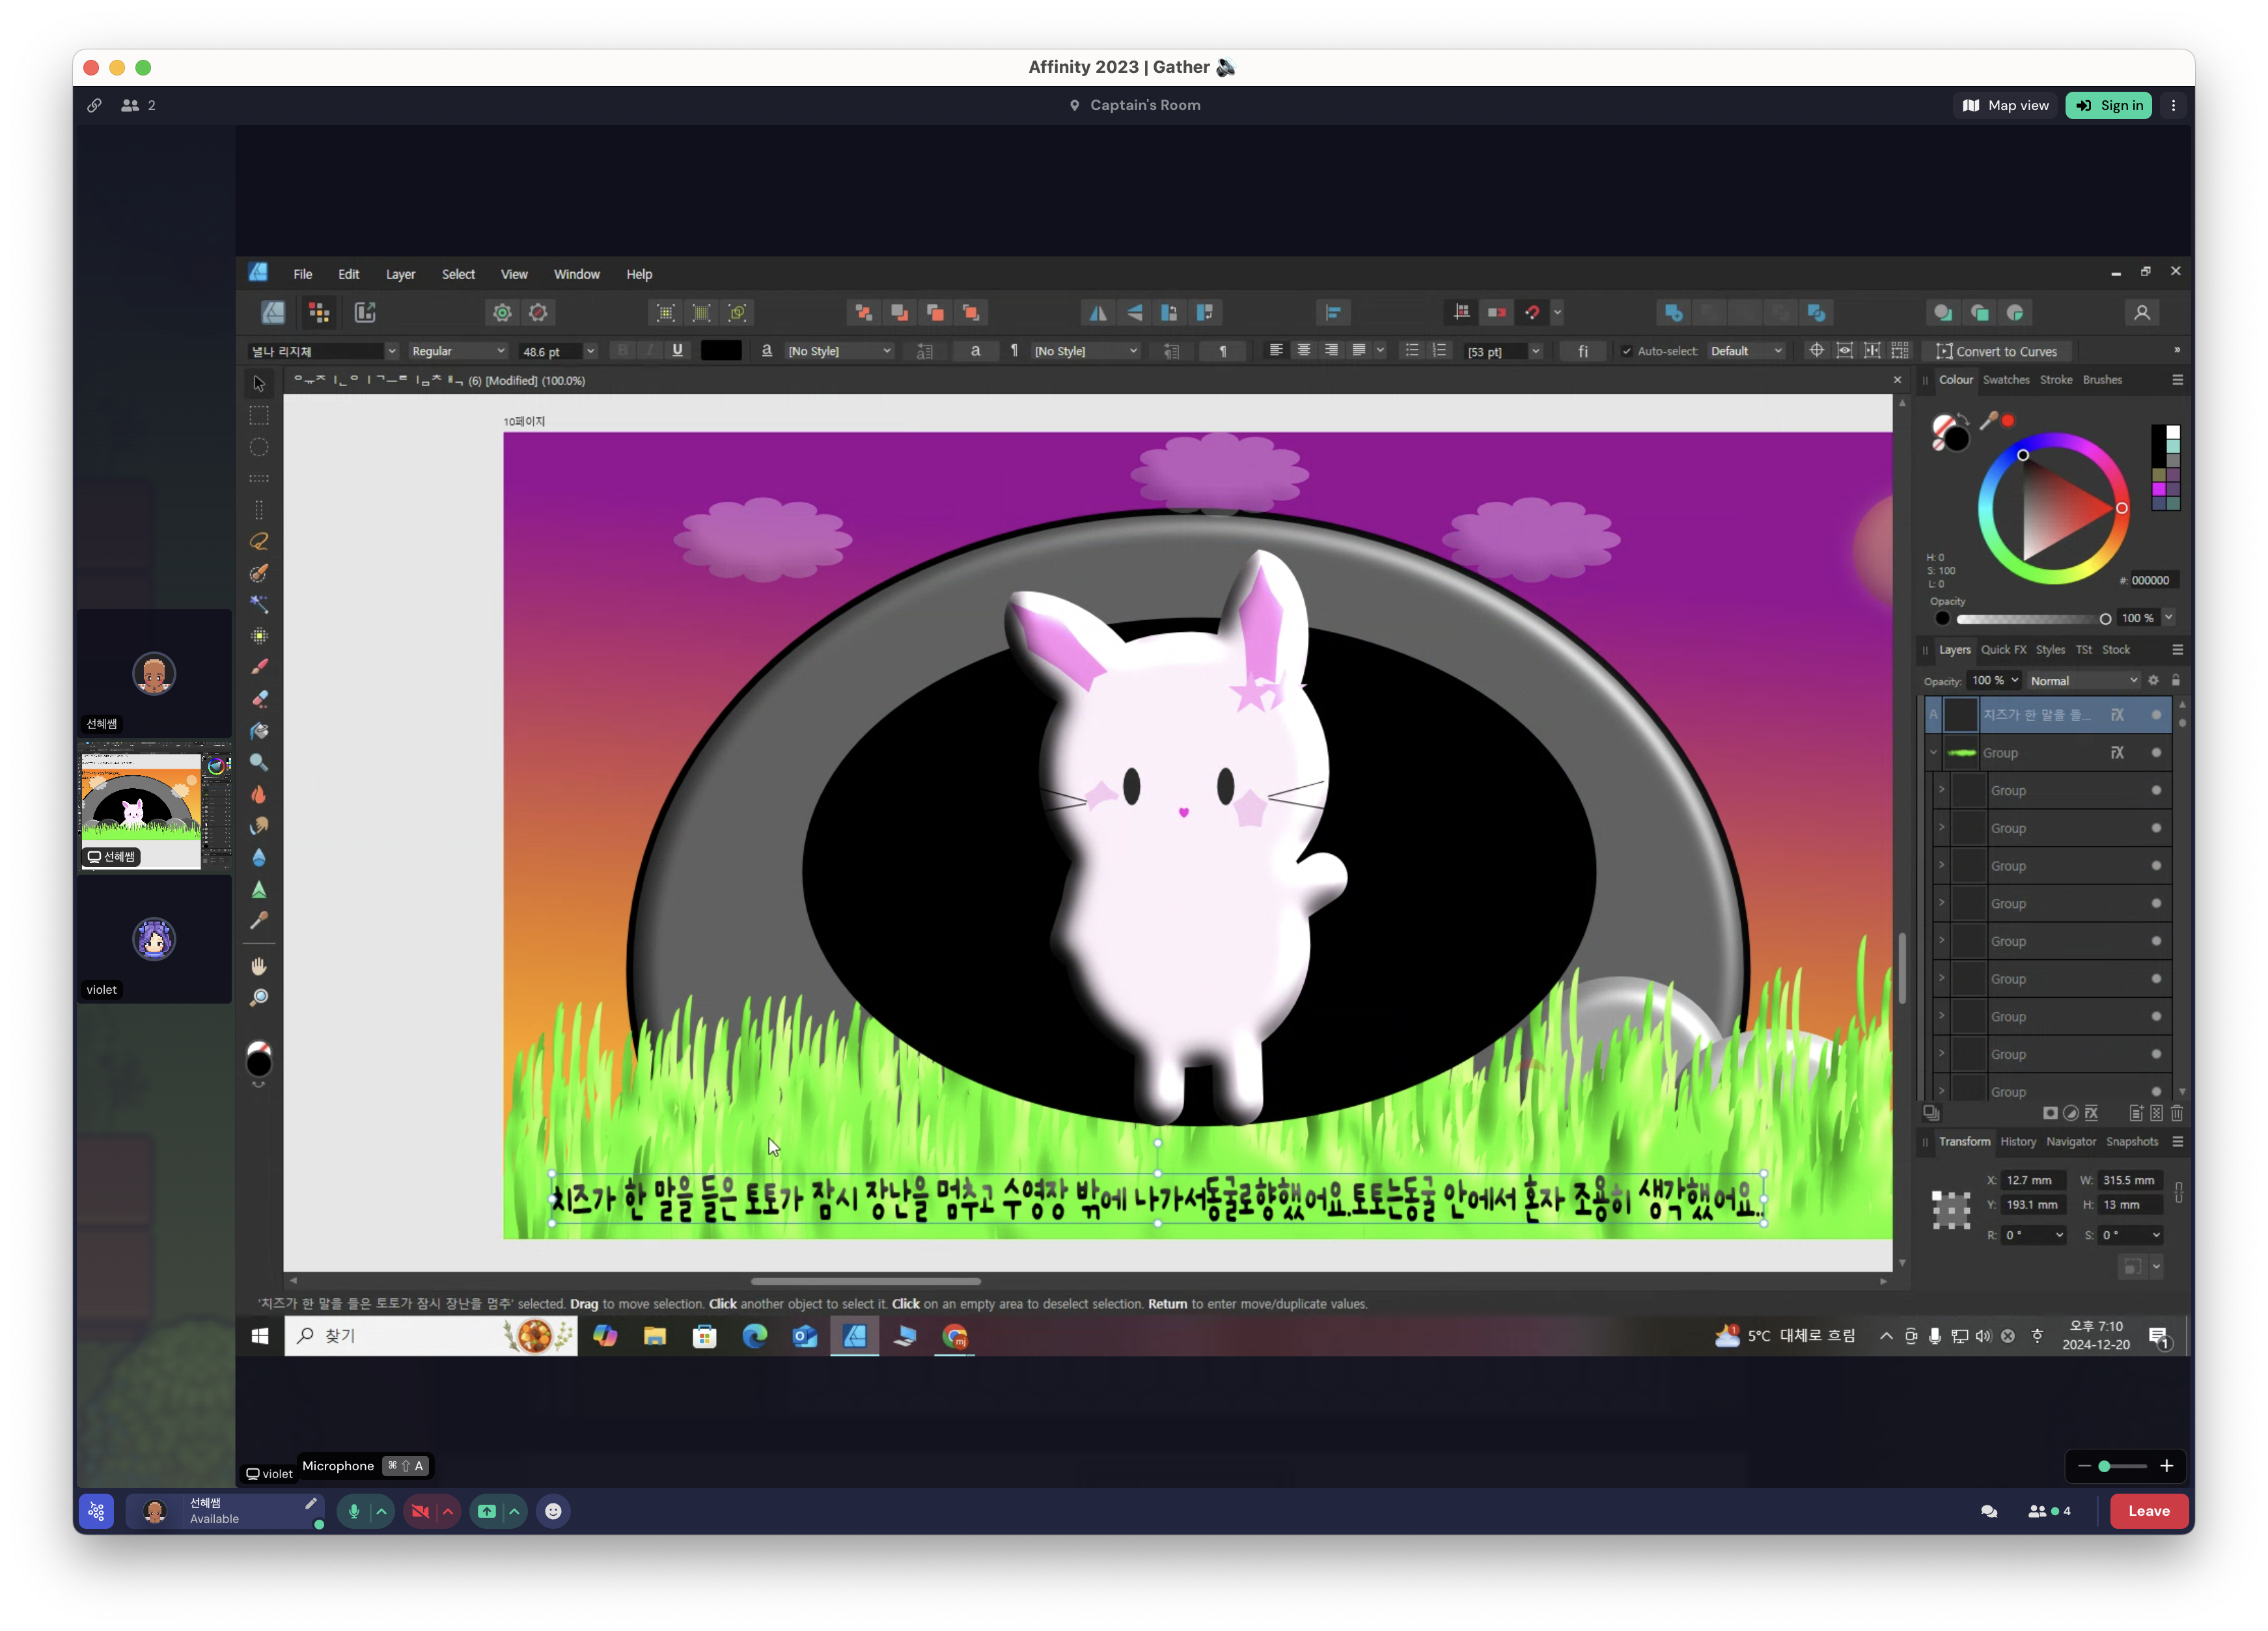Click the Convert to Curves button

[x=1996, y=351]
